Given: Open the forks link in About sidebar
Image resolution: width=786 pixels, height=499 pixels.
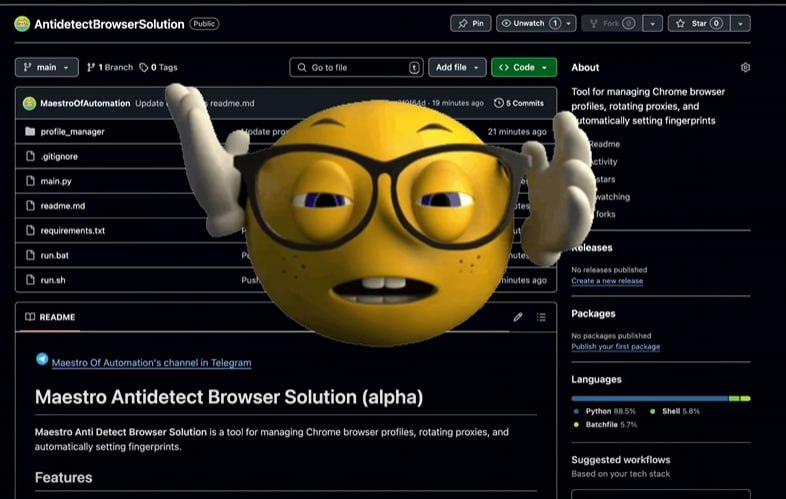Looking at the screenshot, I should [606, 214].
